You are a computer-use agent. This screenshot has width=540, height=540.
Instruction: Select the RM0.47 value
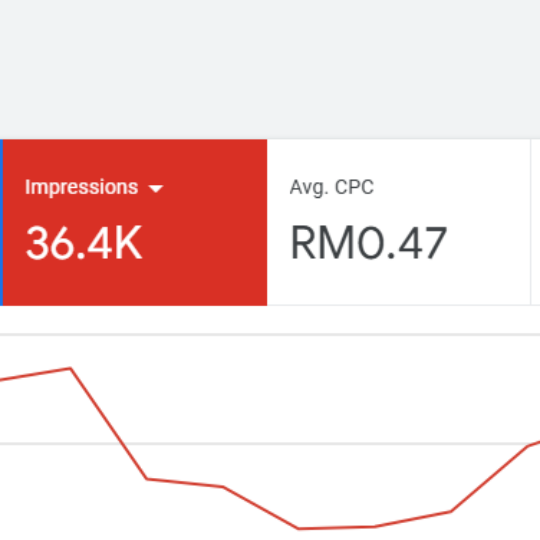coord(369,242)
